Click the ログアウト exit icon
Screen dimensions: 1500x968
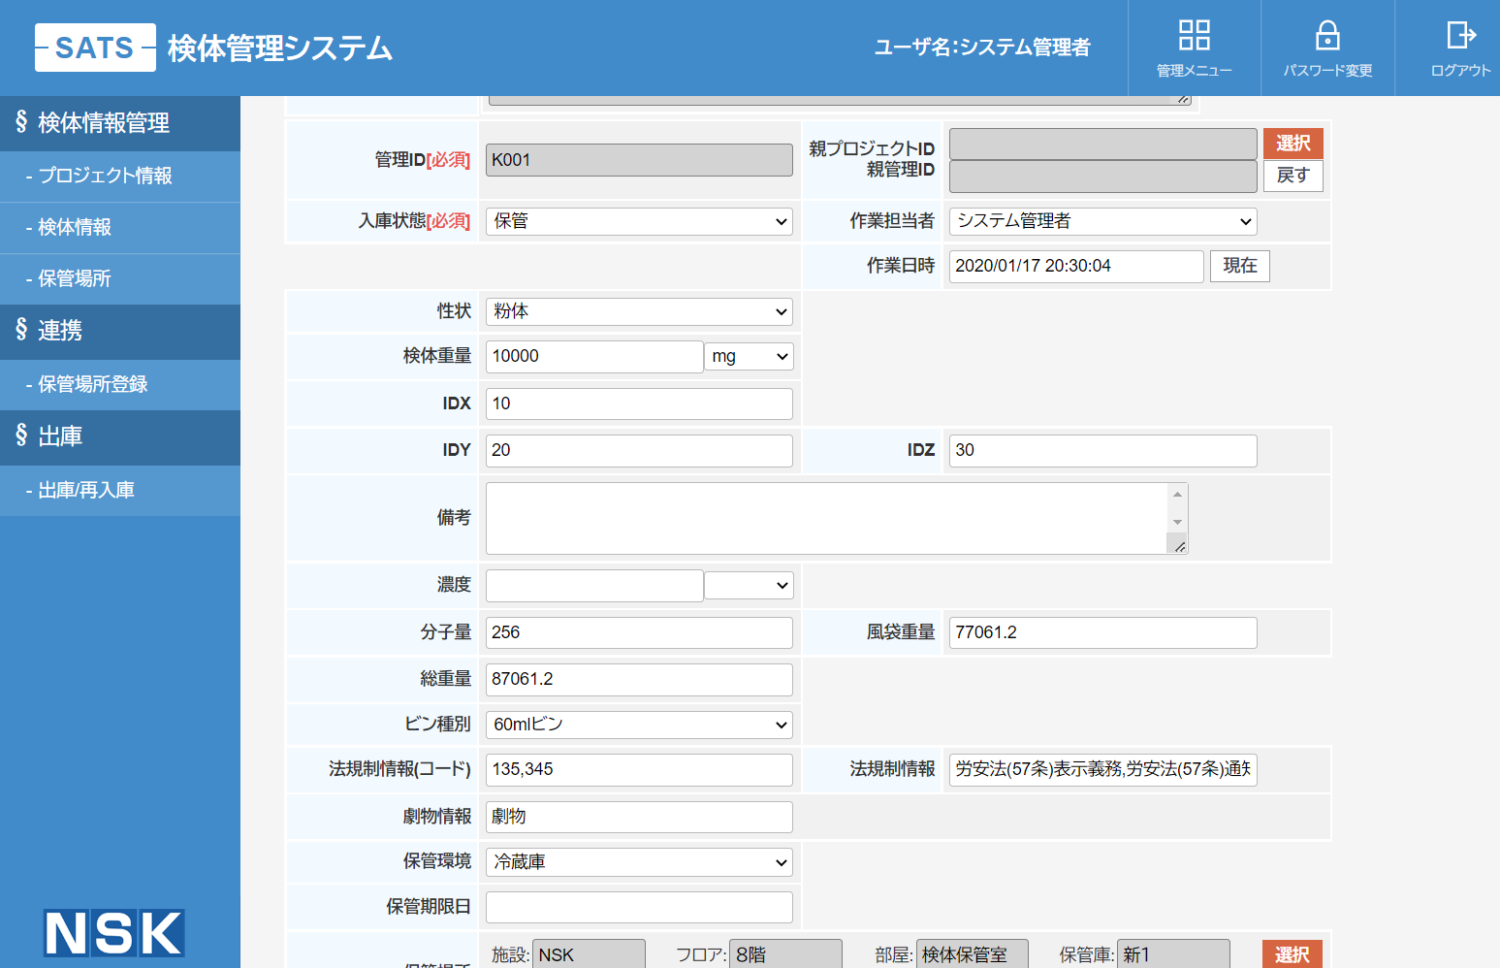(x=1461, y=36)
